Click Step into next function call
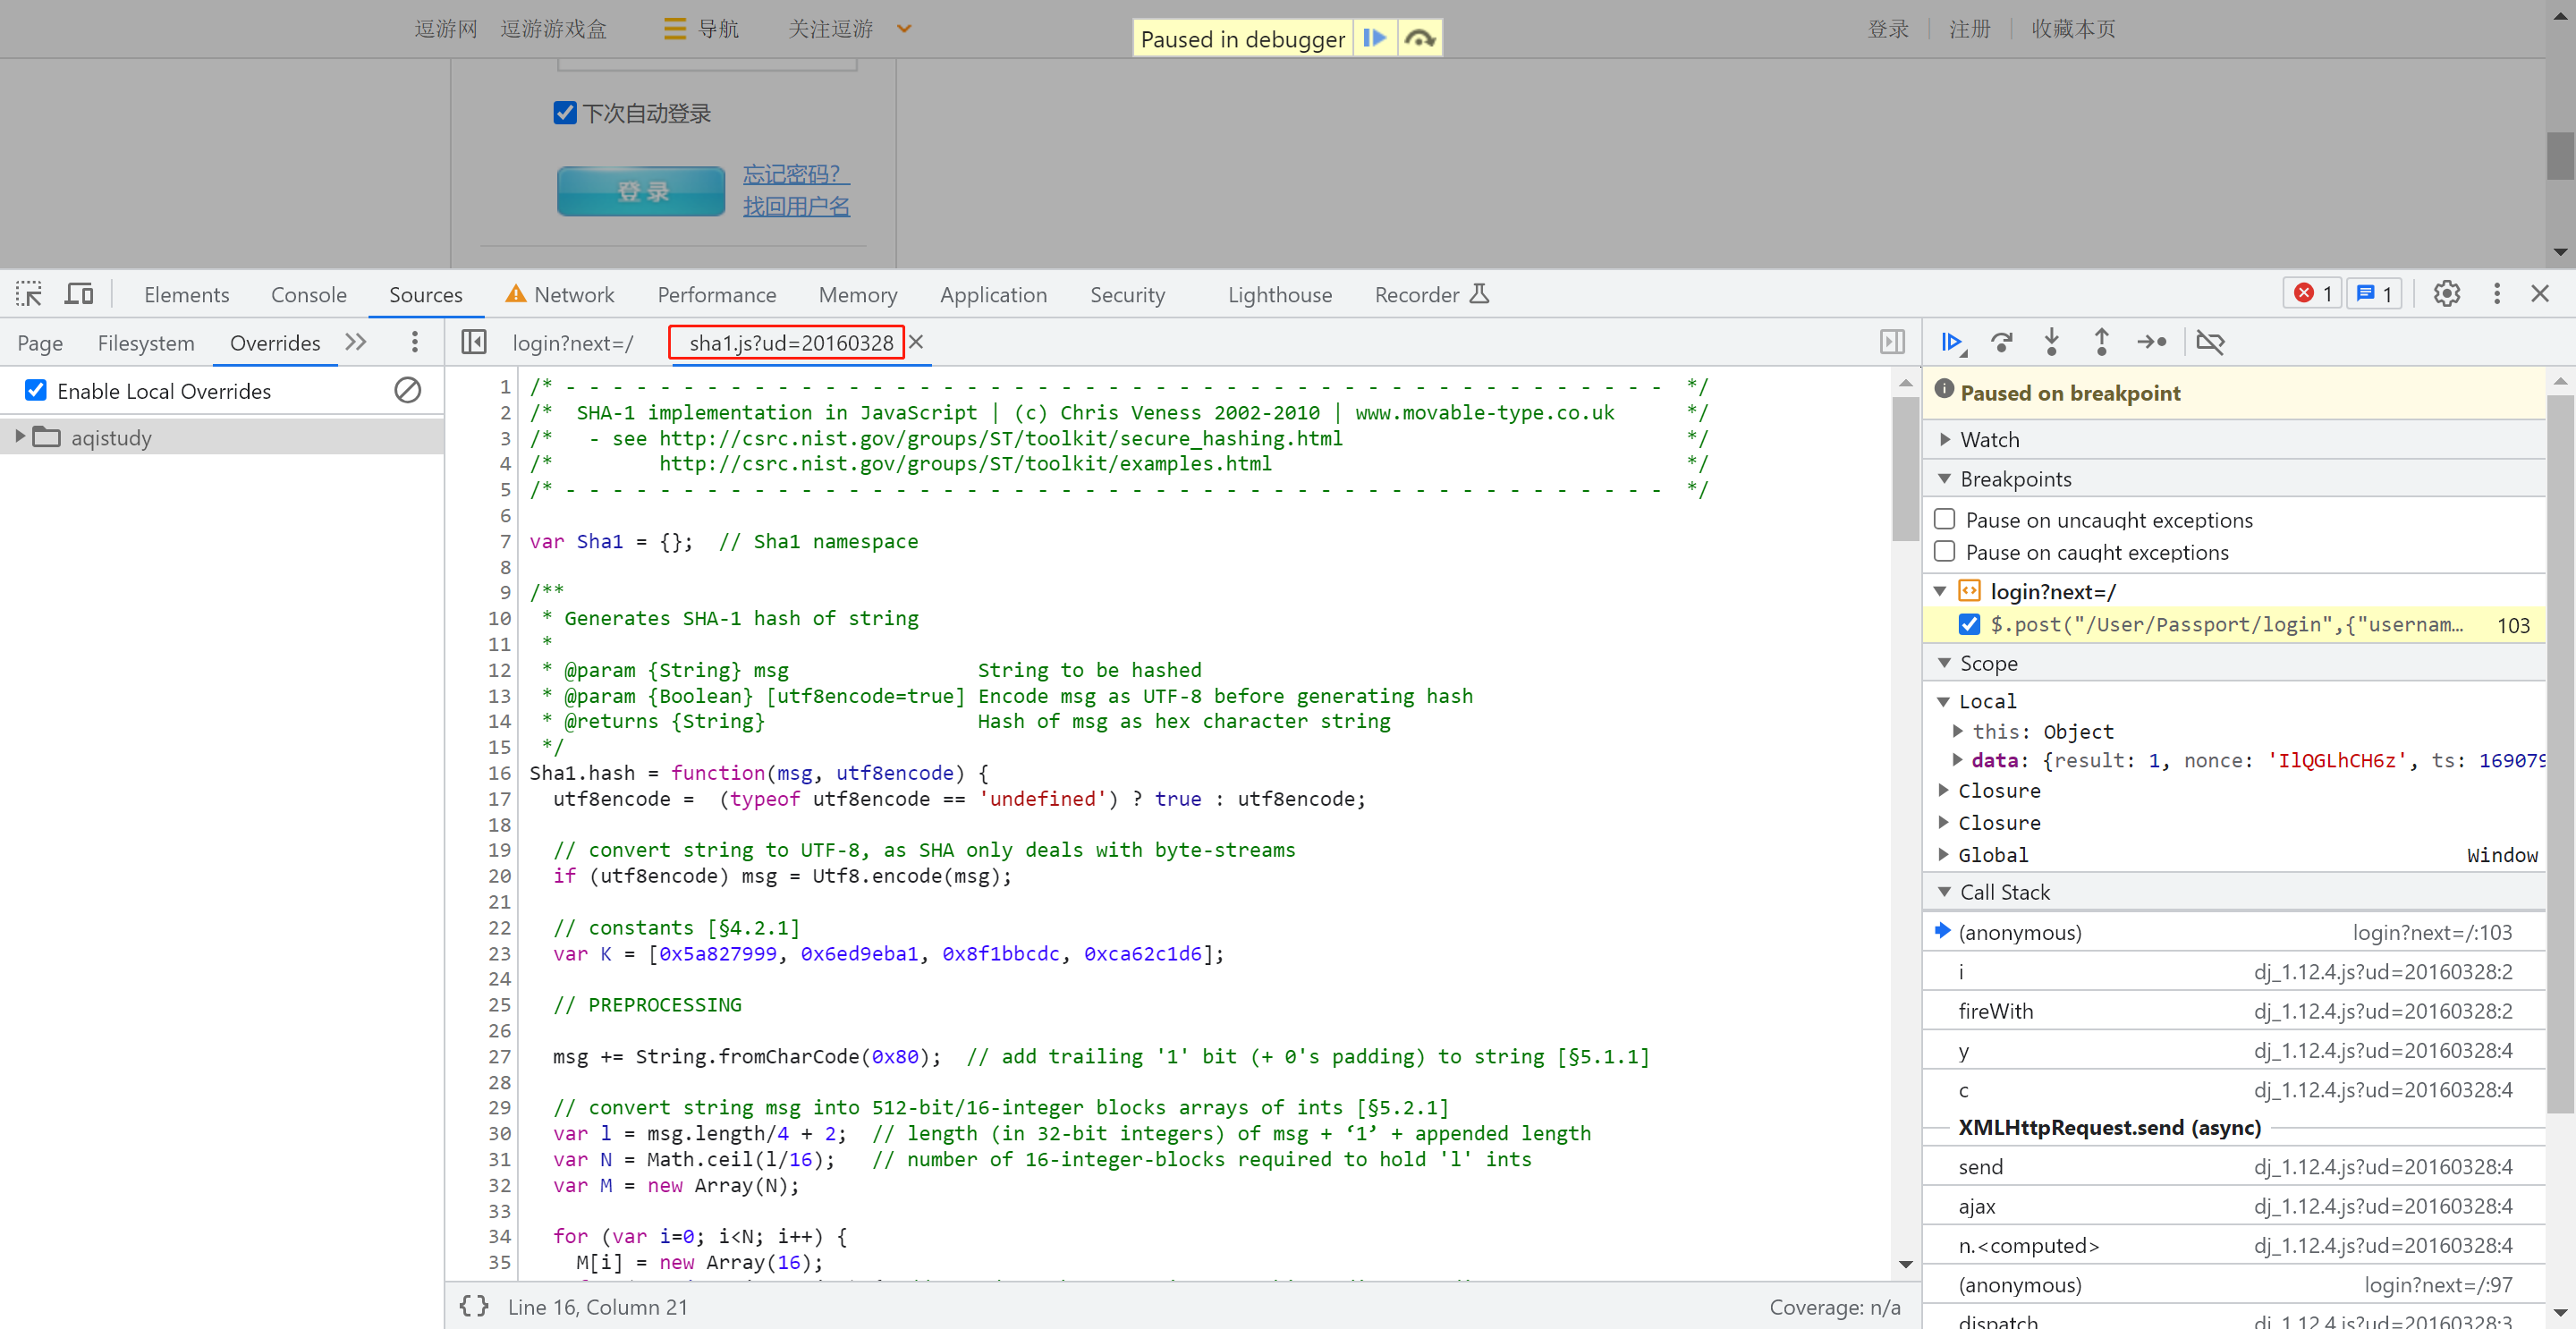This screenshot has height=1329, width=2576. click(2051, 342)
